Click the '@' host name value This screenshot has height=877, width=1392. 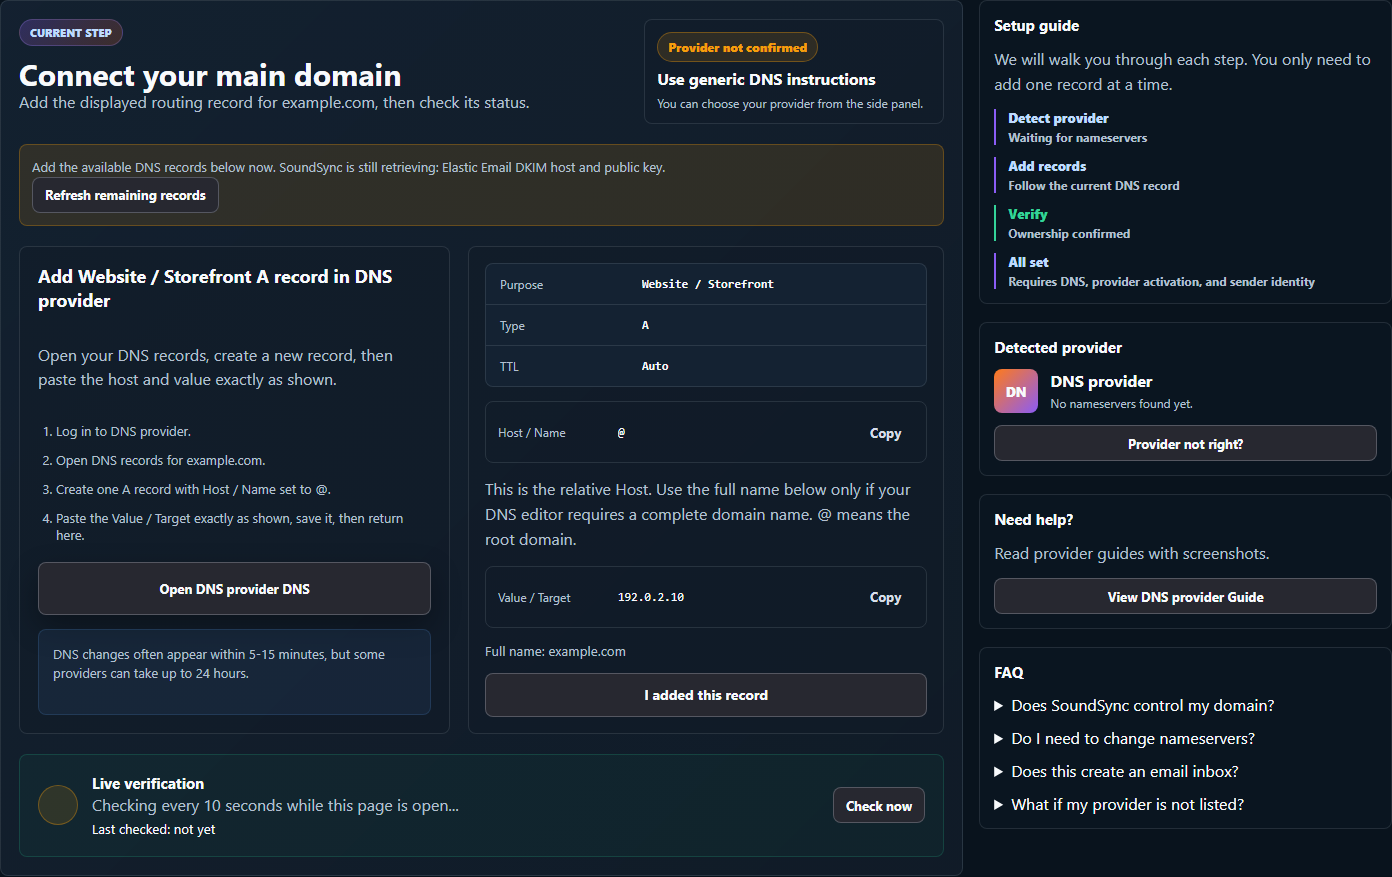point(621,433)
